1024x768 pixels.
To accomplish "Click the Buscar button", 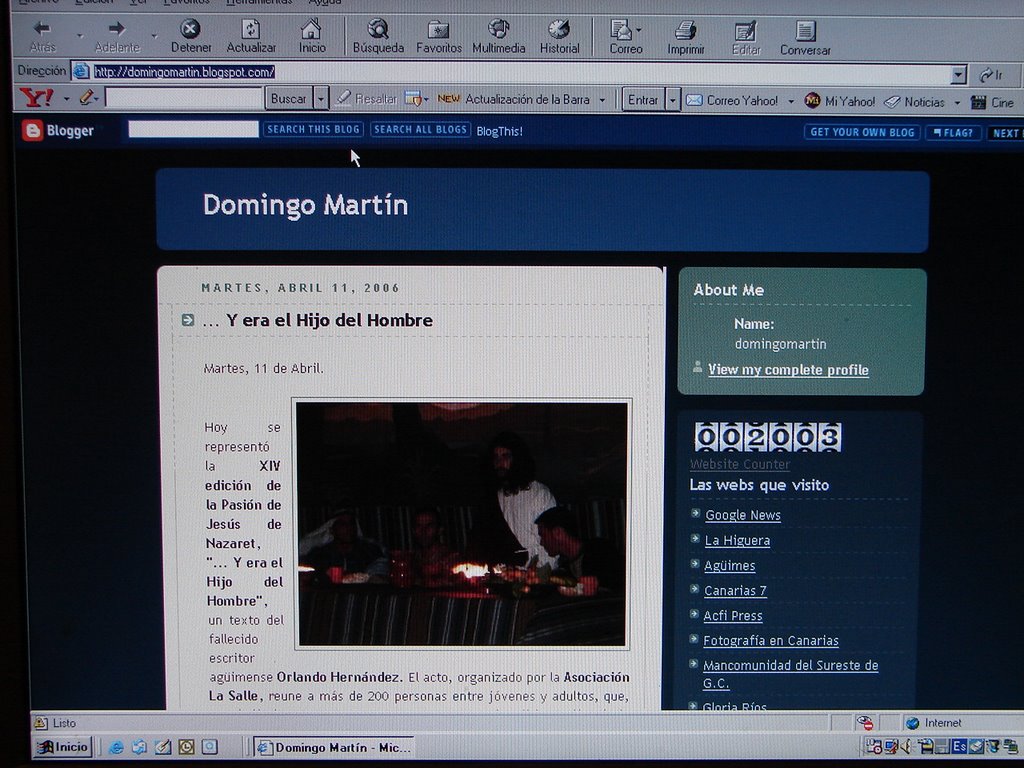I will click(x=288, y=99).
